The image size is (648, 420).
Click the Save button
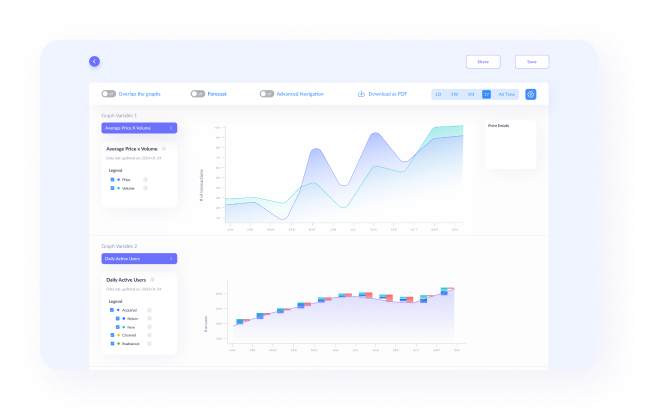click(x=532, y=62)
